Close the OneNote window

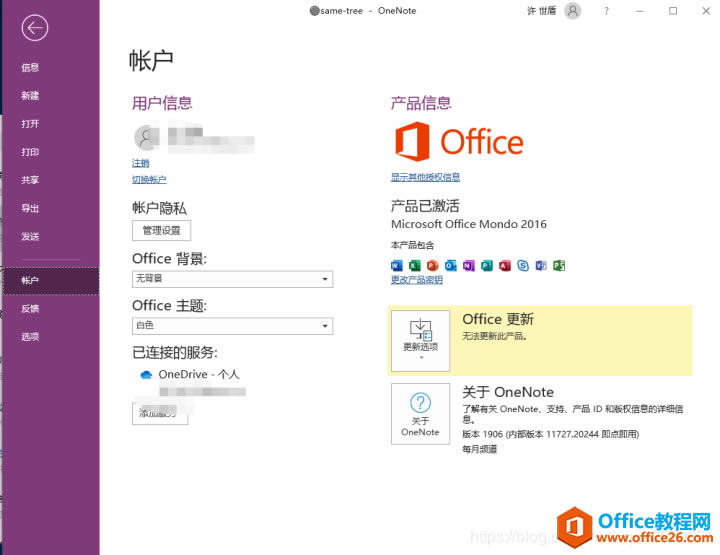tap(706, 11)
